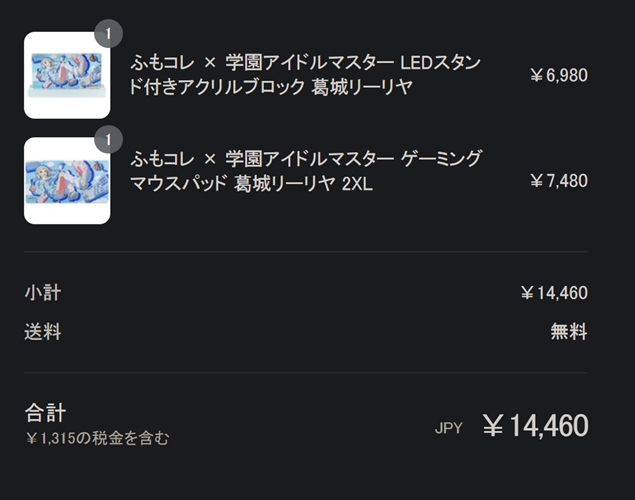Click 葛城リーリヤ text in acrylic block title
Viewport: 635px width, 500px height.
tap(362, 87)
